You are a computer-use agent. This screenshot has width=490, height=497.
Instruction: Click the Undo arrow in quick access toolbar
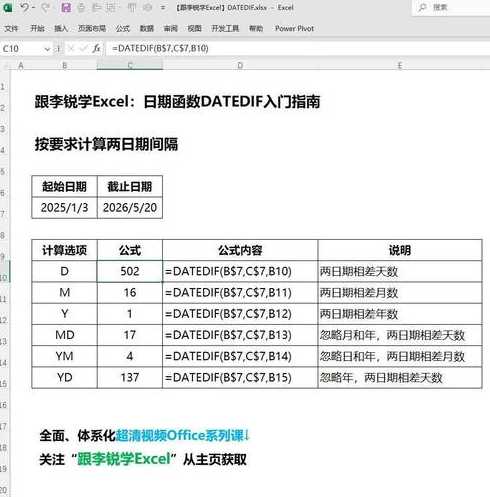[x=25, y=7]
